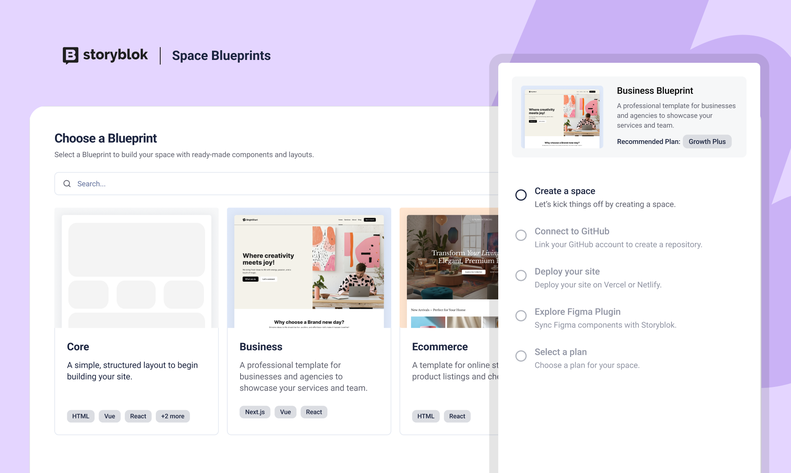This screenshot has height=473, width=791.
Task: Click the Vue tag on Core card
Action: (109, 416)
